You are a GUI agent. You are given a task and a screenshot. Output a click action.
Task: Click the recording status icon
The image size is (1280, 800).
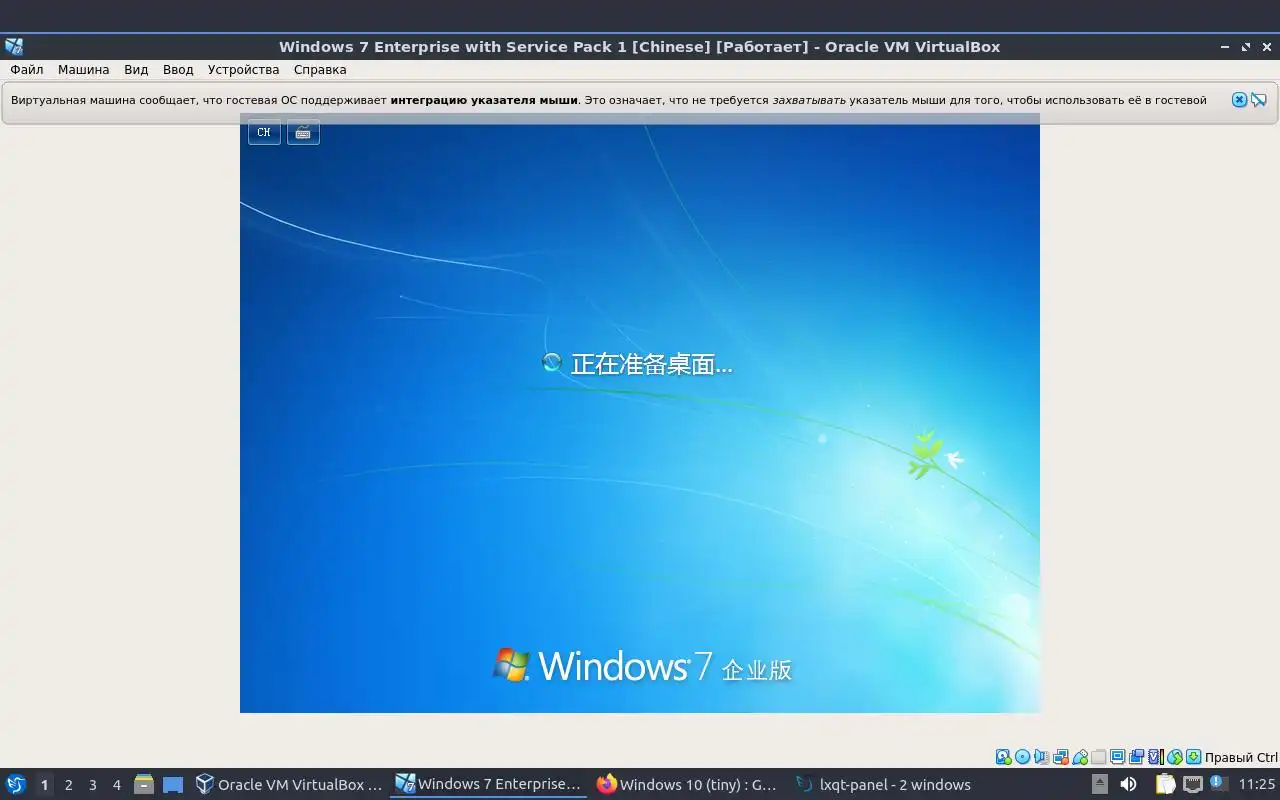point(1137,757)
